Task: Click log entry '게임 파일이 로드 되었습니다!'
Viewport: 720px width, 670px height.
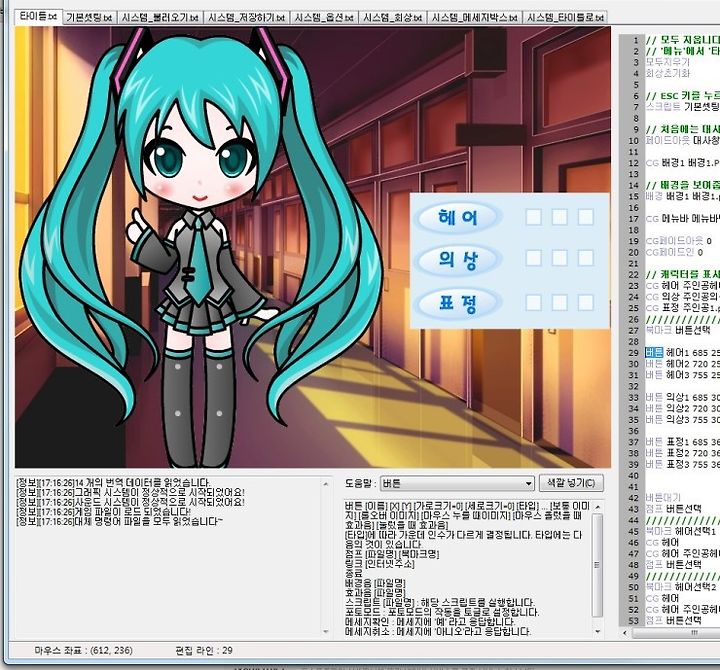Action: (x=103, y=512)
